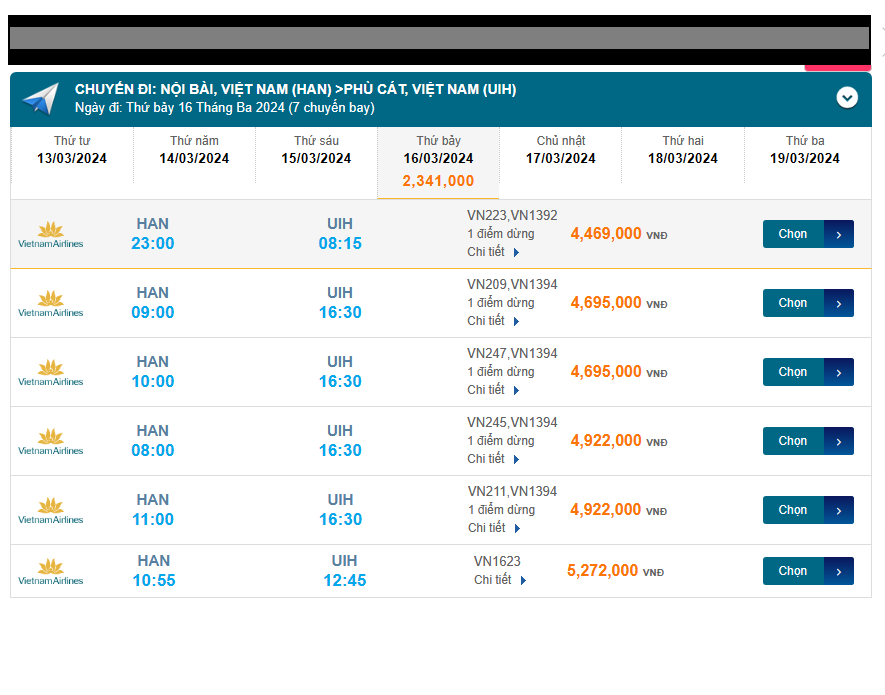
Task: Click Vietnam Airlines logo on 11:00 flight
Action: (x=51, y=511)
